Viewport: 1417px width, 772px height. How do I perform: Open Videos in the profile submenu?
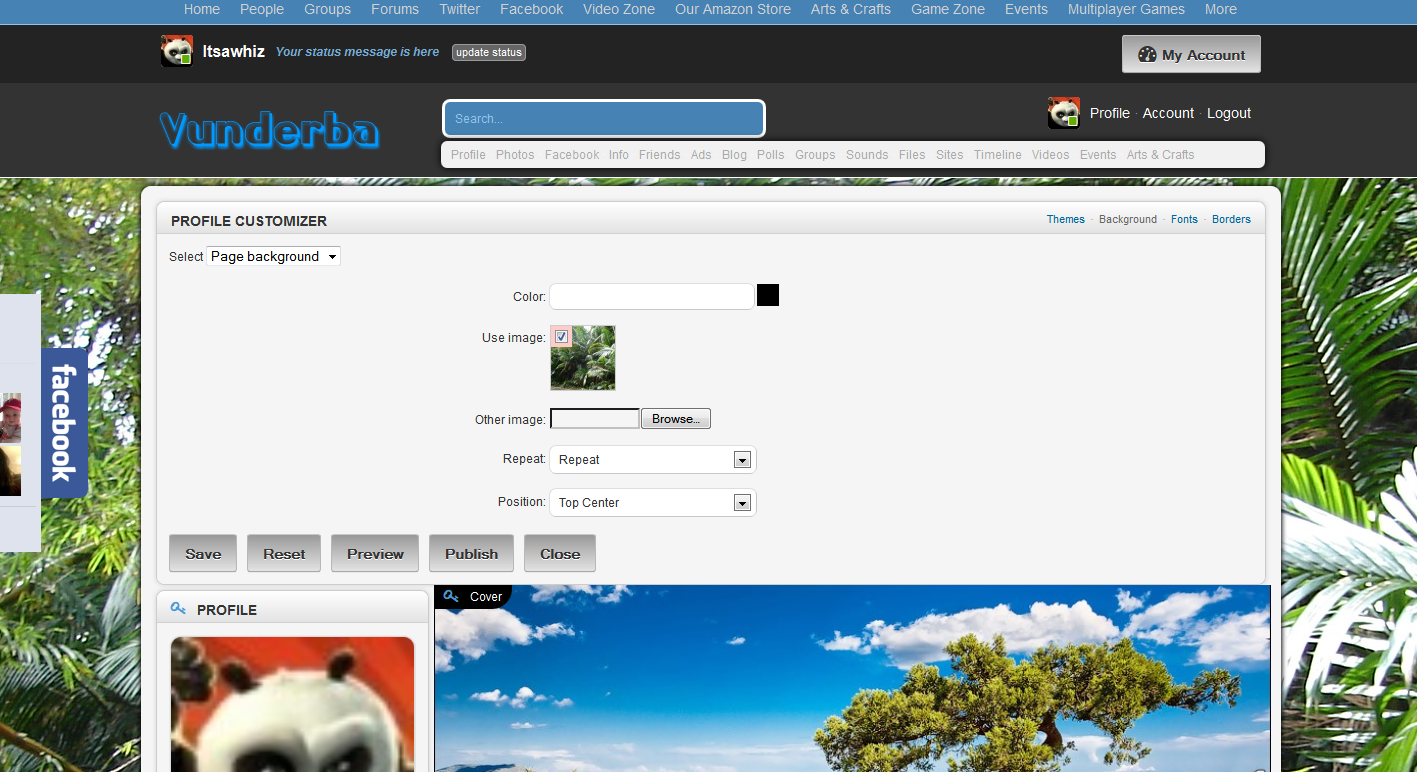pos(1051,155)
